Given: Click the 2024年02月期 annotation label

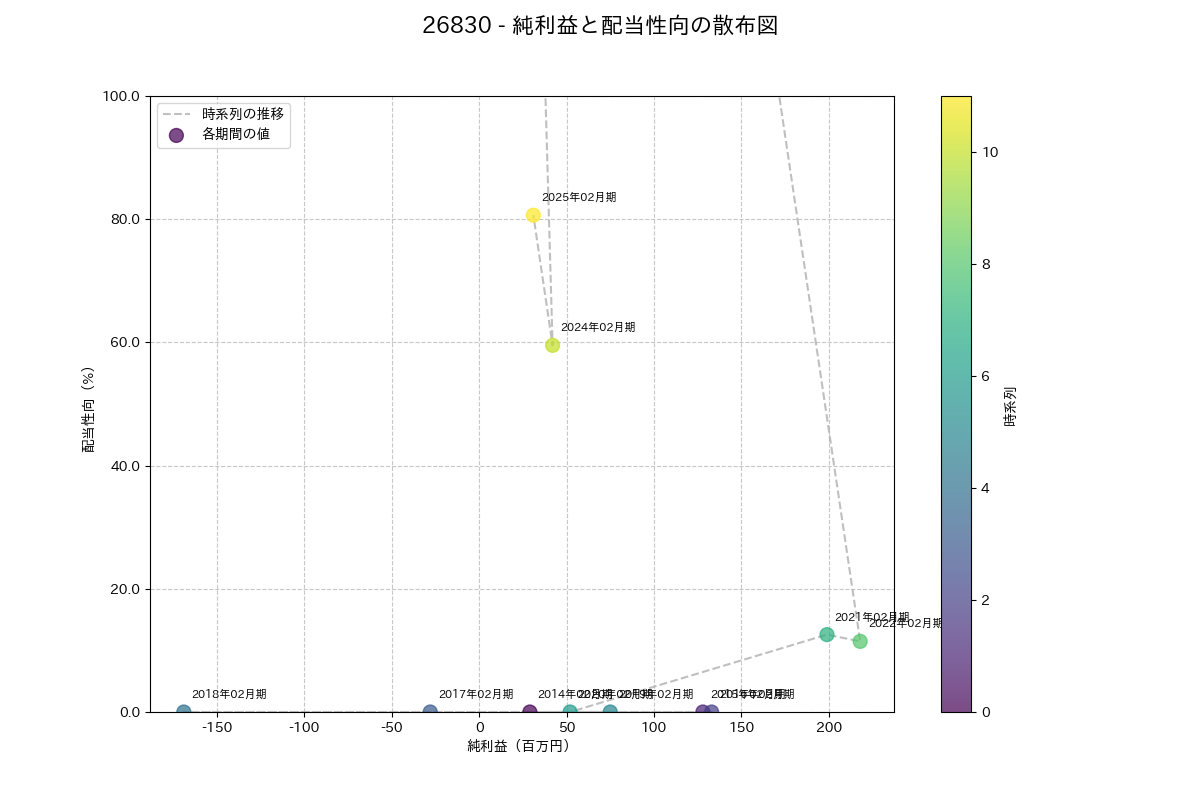Looking at the screenshot, I should (598, 327).
